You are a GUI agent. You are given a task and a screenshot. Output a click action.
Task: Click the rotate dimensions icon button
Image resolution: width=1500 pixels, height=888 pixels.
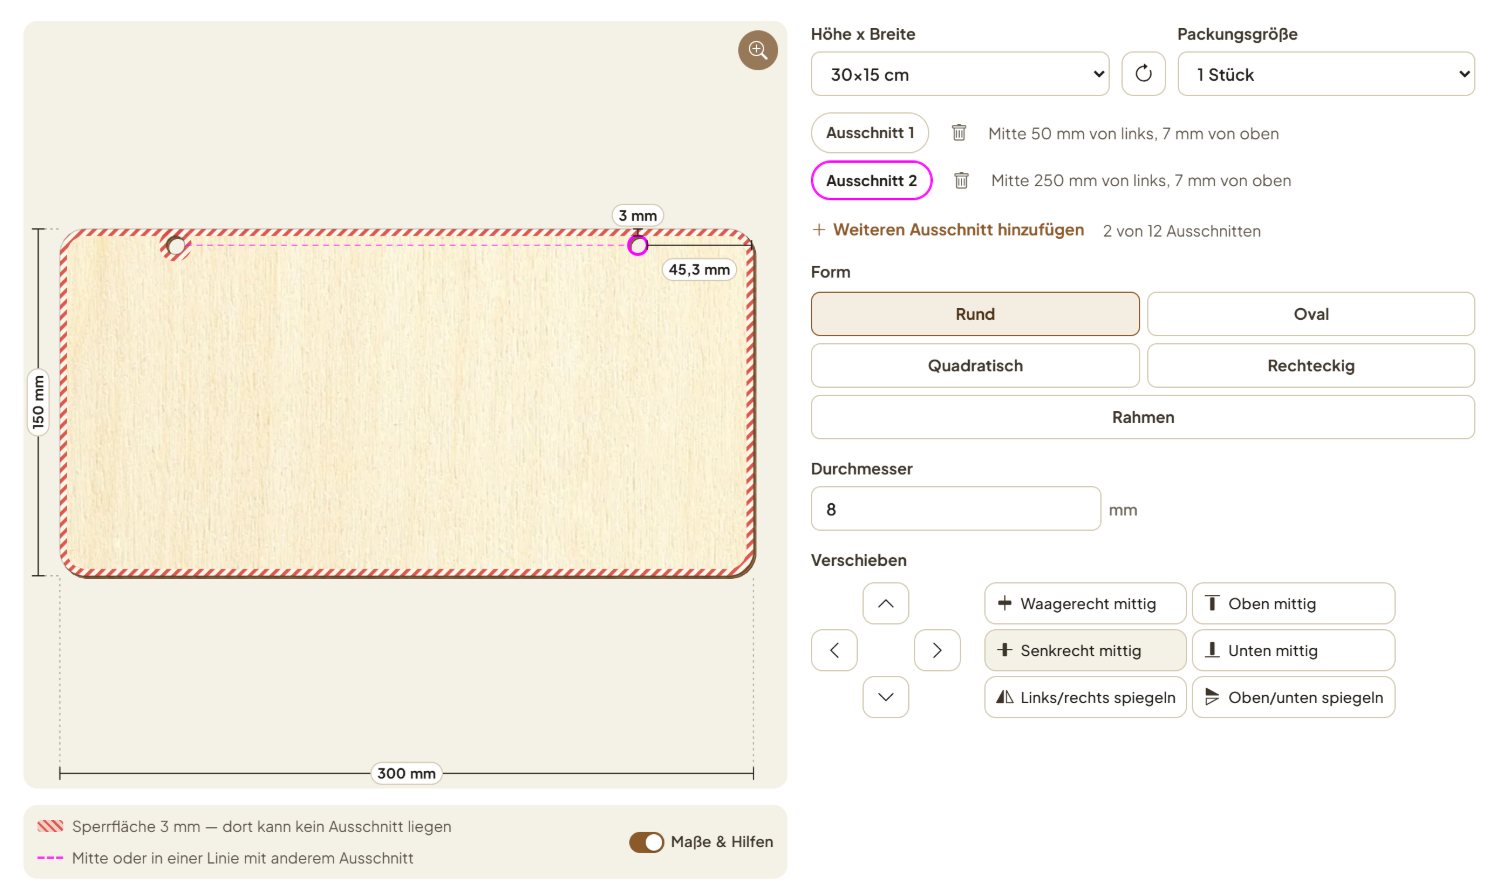[x=1144, y=74]
